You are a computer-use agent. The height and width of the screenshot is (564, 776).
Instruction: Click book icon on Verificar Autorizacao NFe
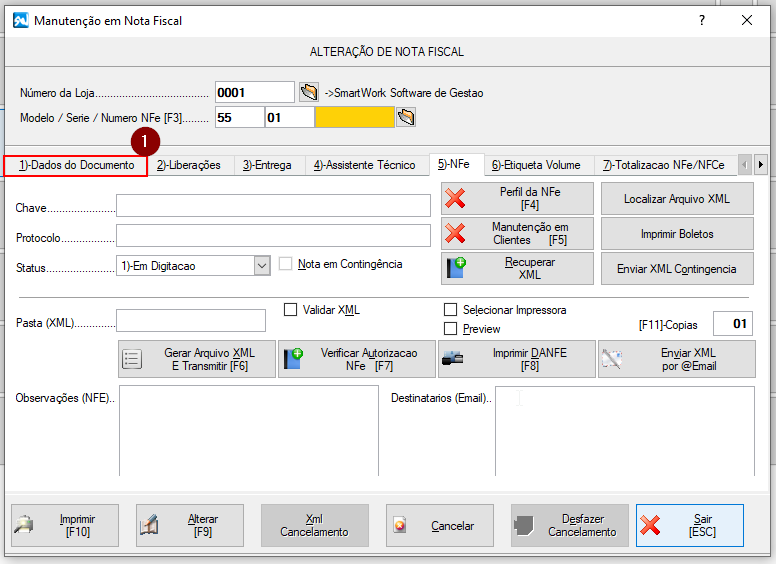pyautogui.click(x=293, y=359)
